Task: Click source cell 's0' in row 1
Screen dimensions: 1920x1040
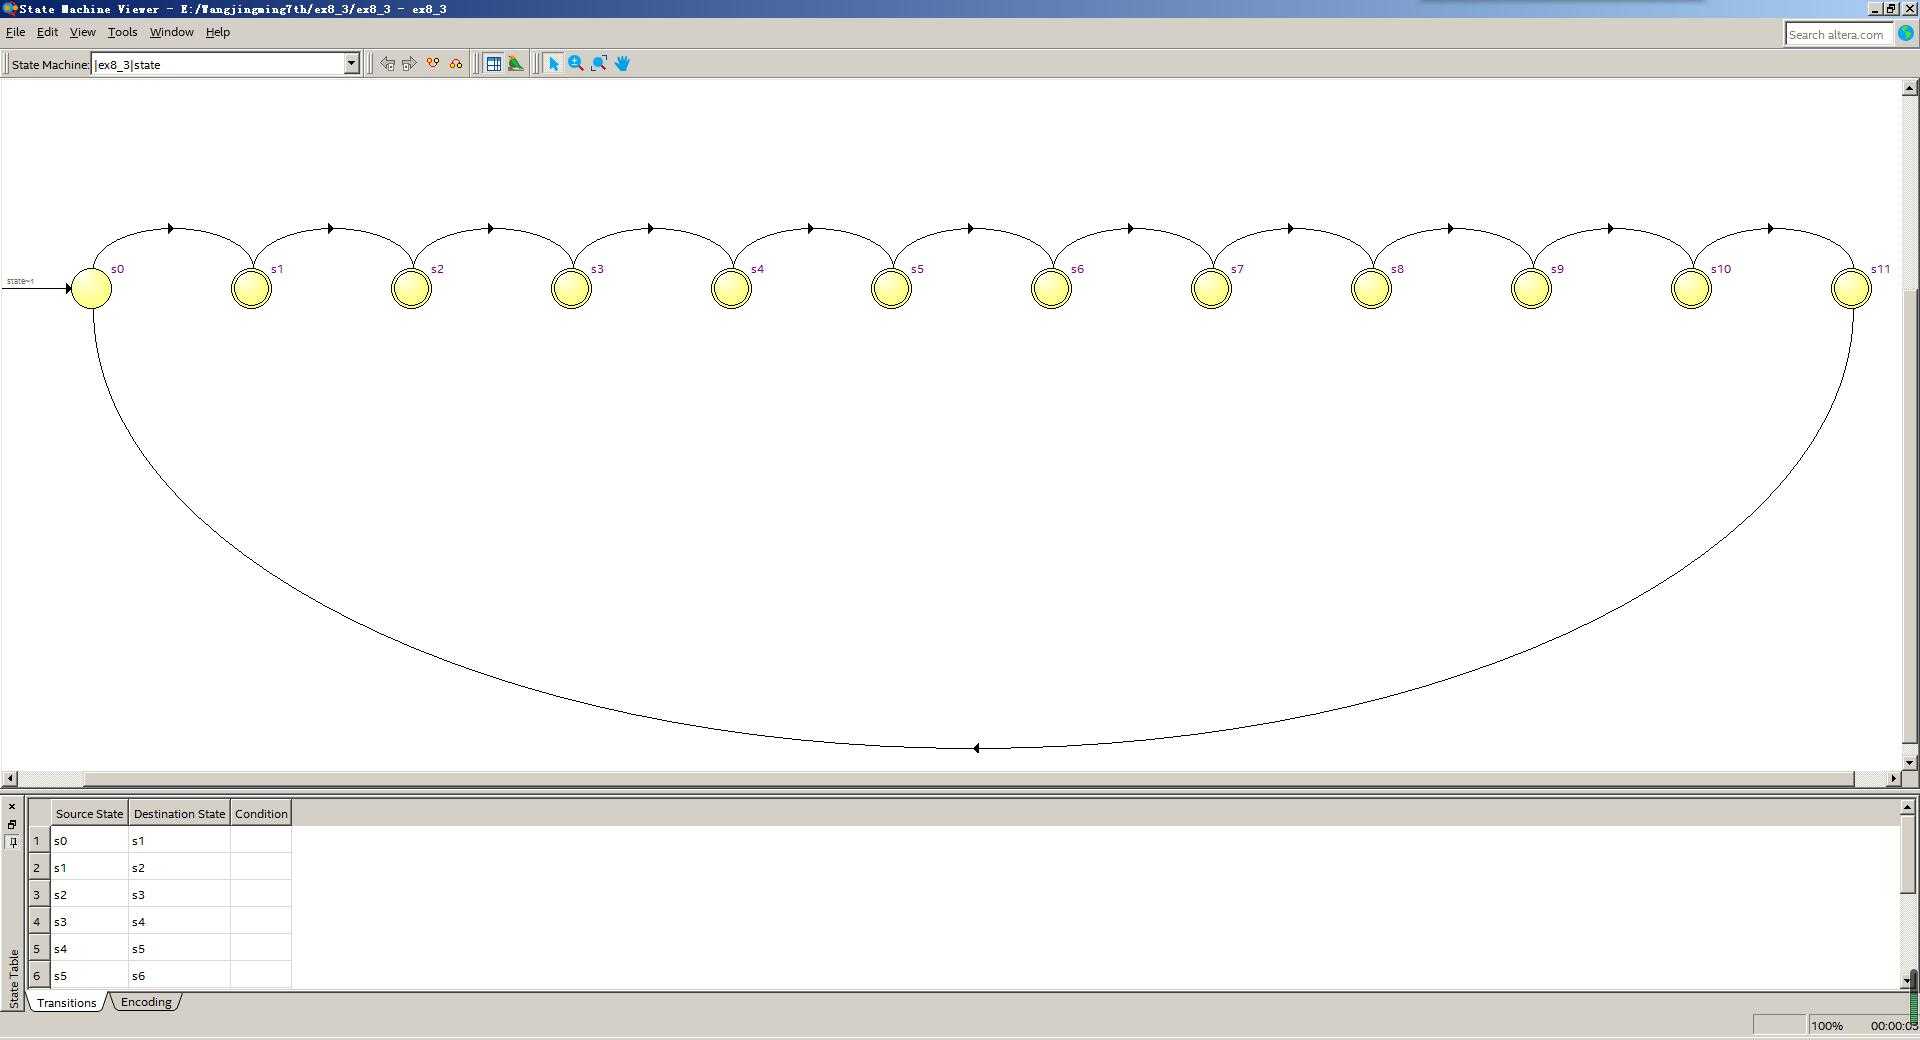Action: [89, 840]
